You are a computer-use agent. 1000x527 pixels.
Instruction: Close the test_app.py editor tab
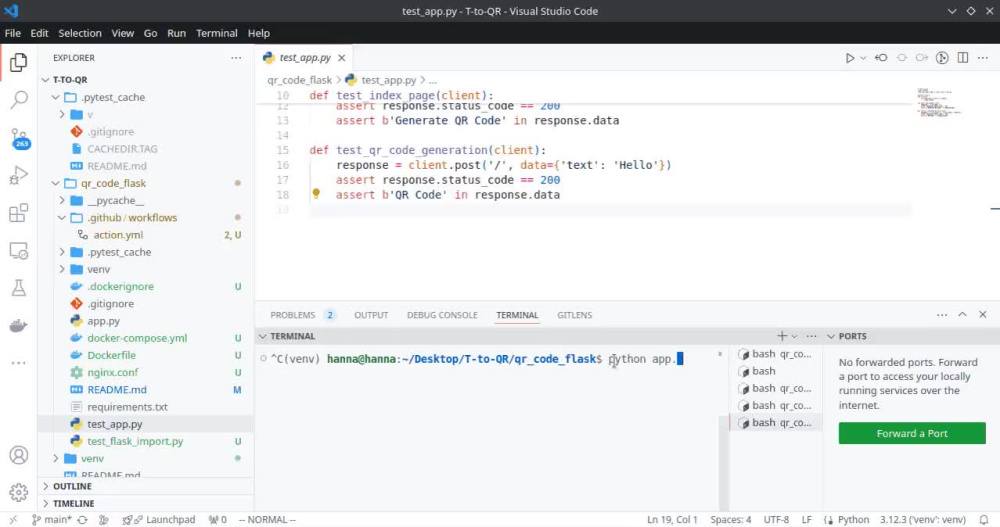[x=342, y=58]
